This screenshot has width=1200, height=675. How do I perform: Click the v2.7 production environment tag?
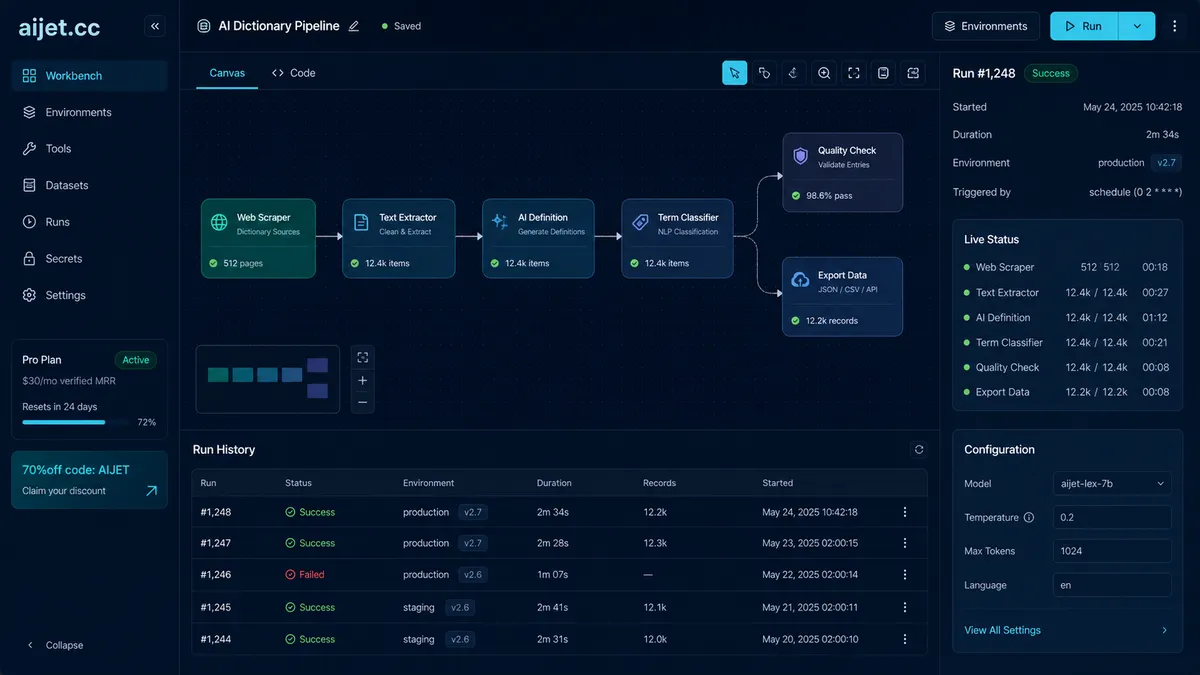(1167, 163)
